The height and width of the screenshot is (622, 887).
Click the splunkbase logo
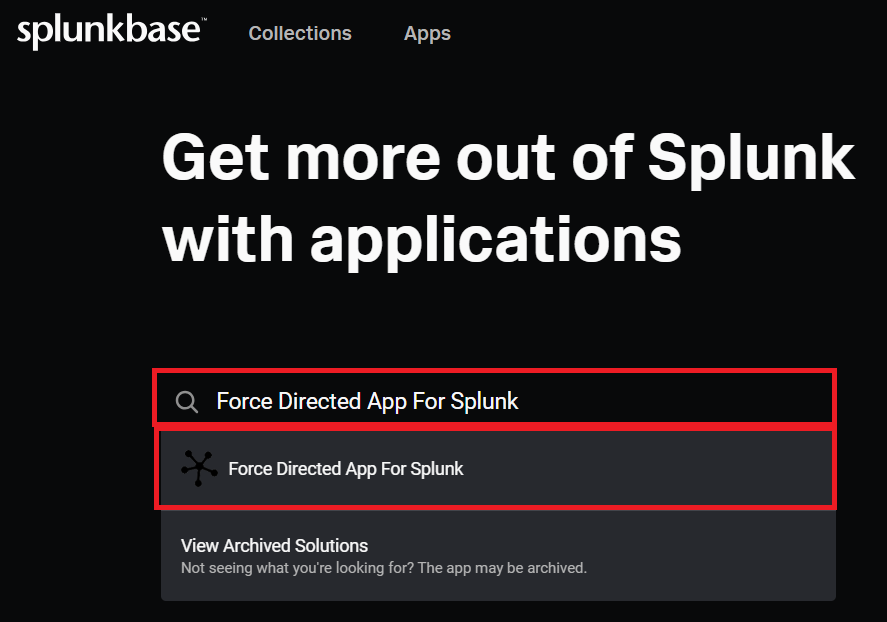[108, 33]
